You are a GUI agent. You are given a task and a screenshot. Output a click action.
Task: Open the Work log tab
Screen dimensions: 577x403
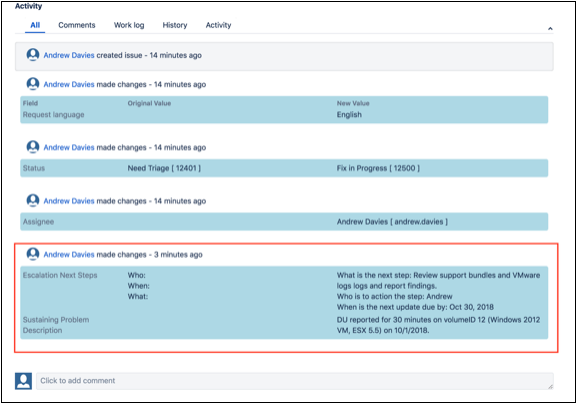point(129,25)
